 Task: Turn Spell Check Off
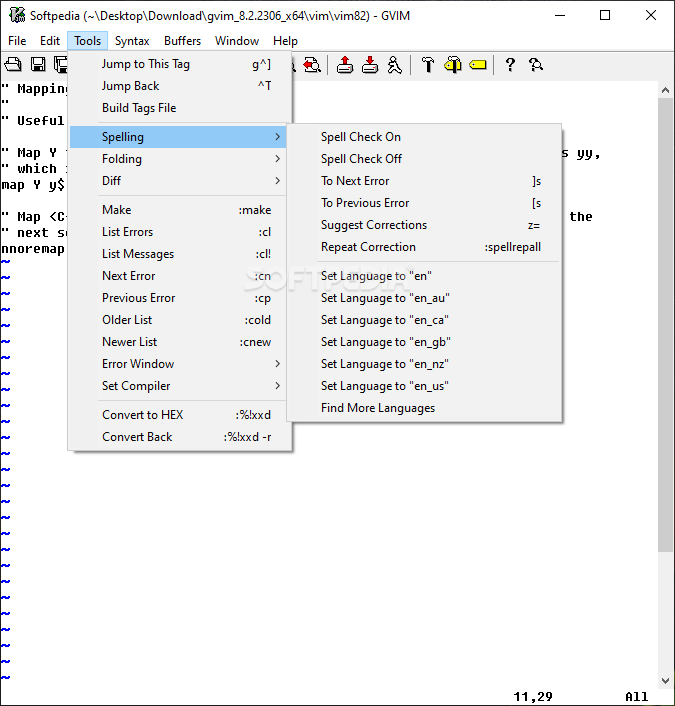tap(424, 159)
